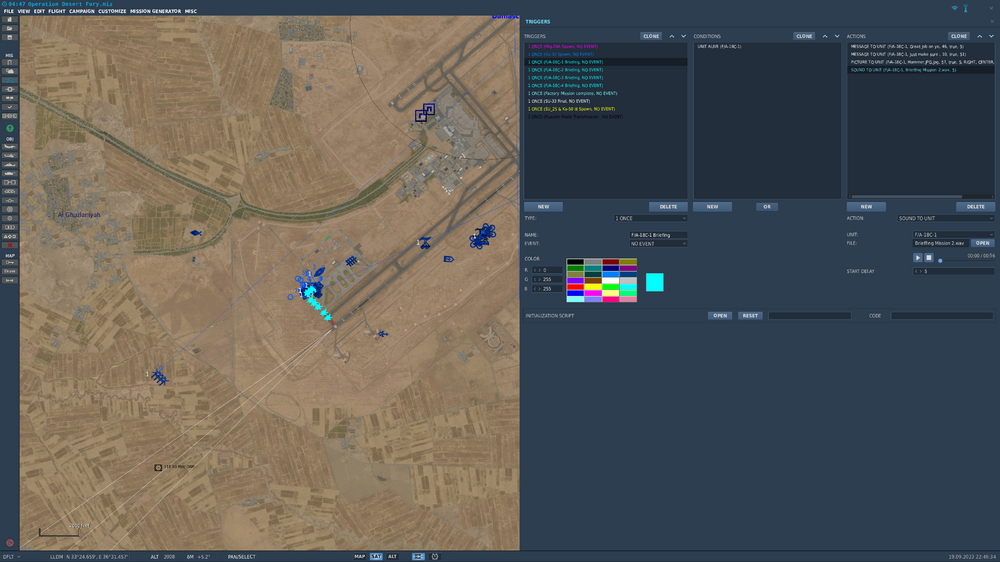Open the weather cloud icon tool
This screenshot has width=1000, height=562.
click(x=10, y=71)
